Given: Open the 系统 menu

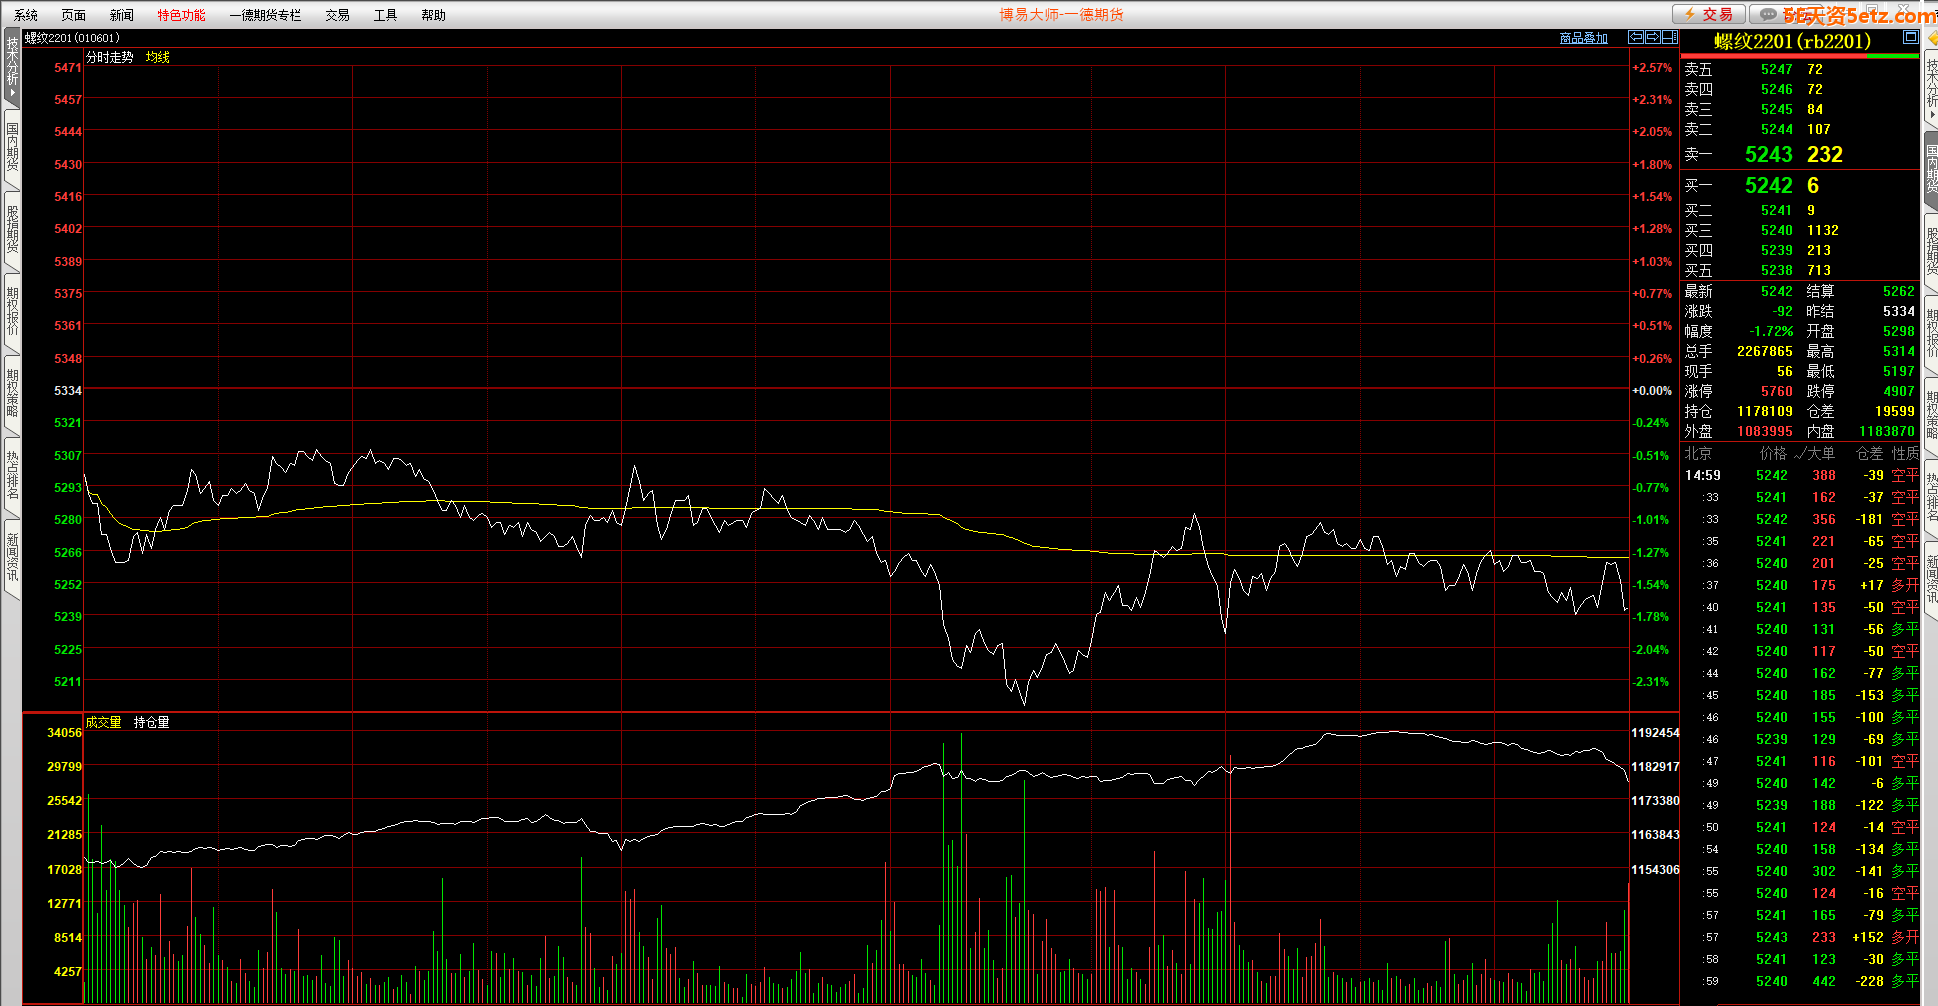Looking at the screenshot, I should pos(26,15).
